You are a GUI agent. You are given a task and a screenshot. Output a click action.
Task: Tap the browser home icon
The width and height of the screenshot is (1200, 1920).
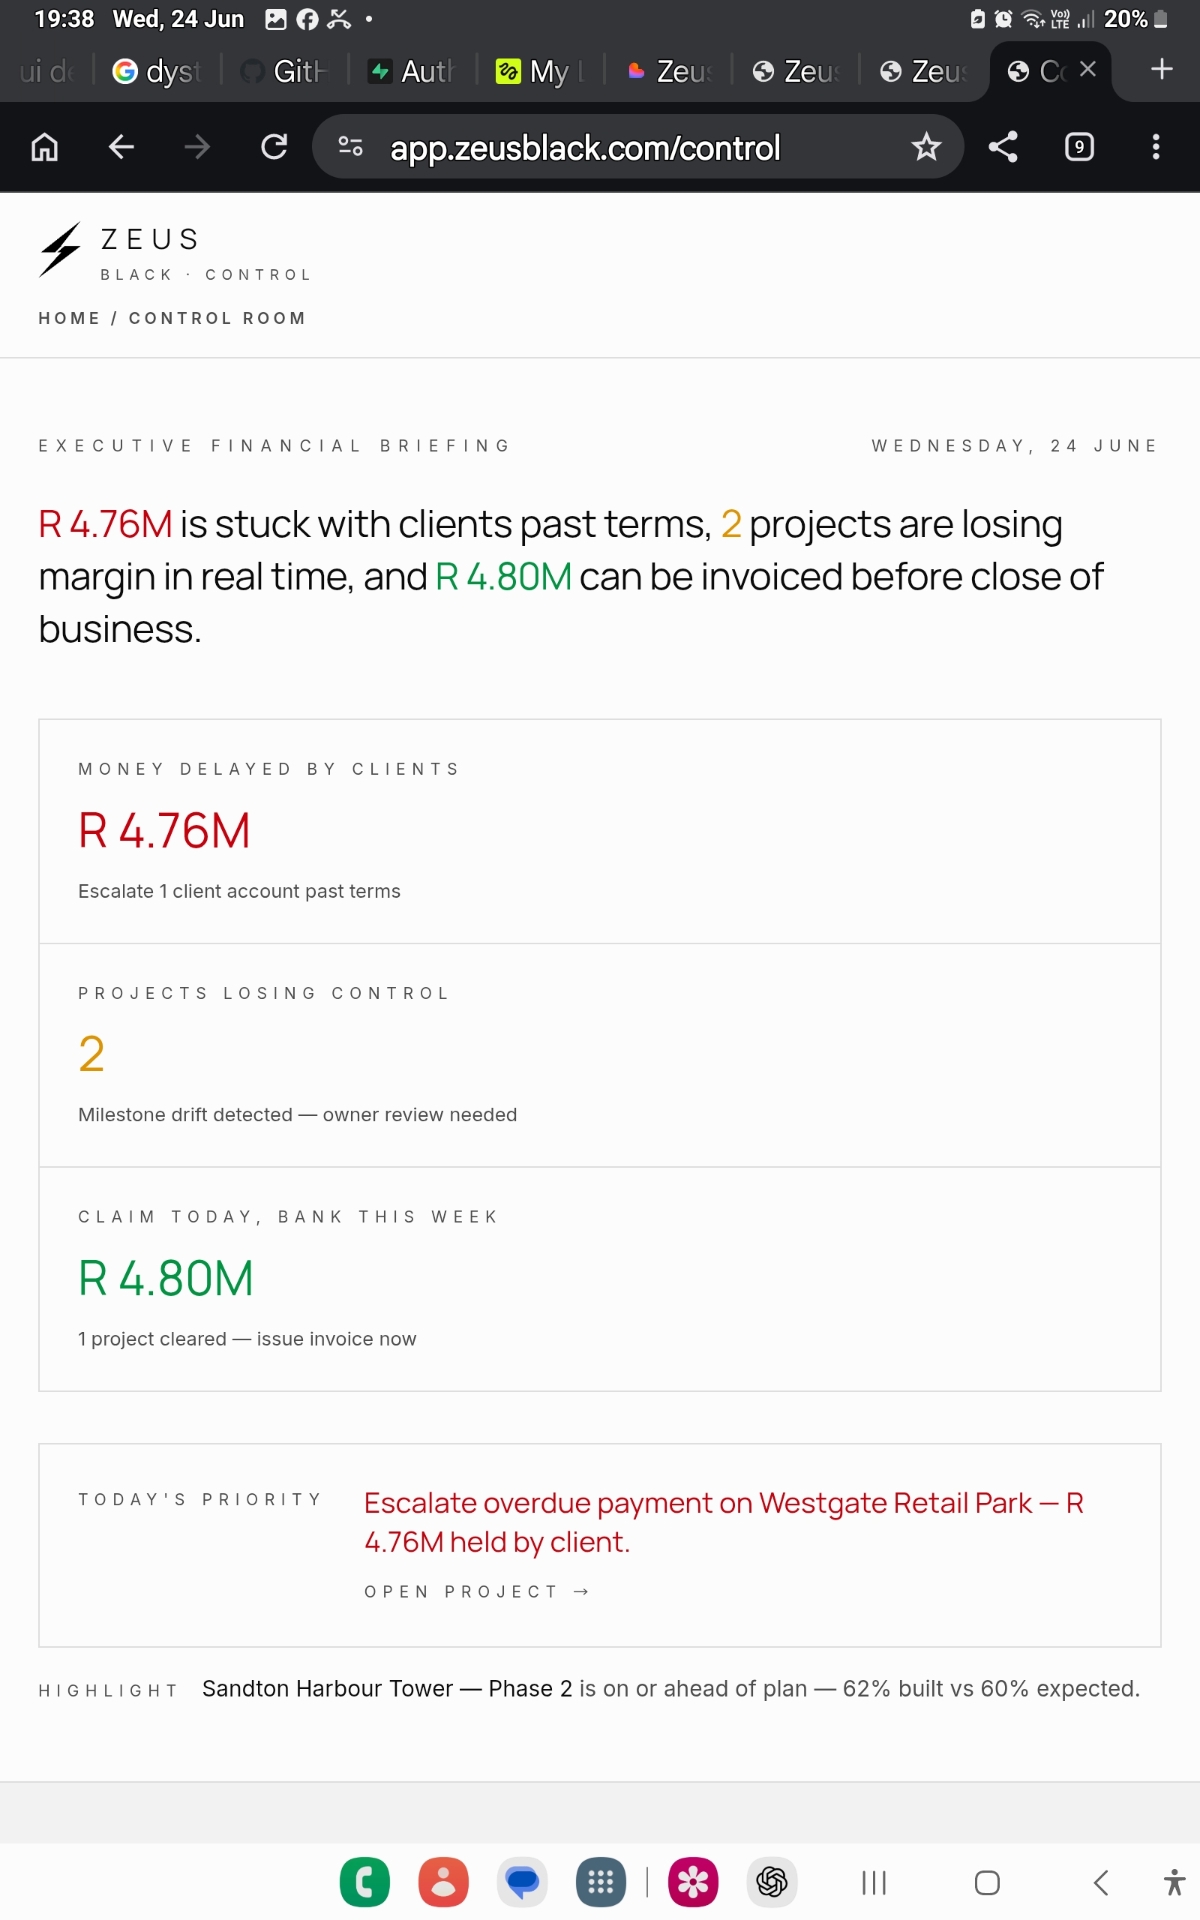pos(45,148)
